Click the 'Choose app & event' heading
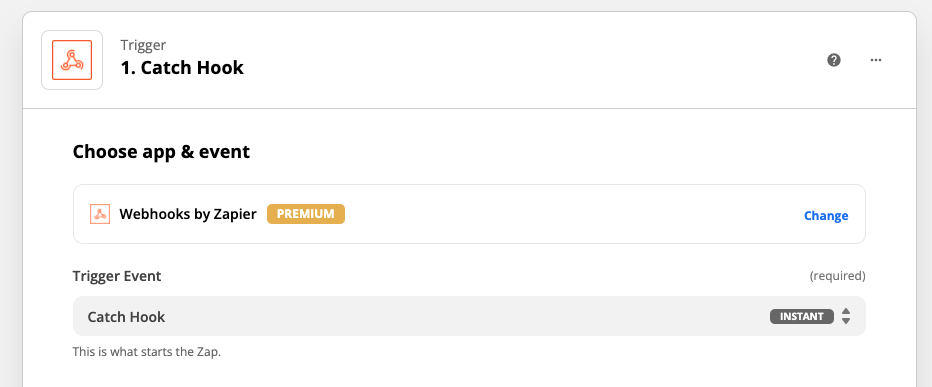The image size is (932, 387). [x=161, y=152]
